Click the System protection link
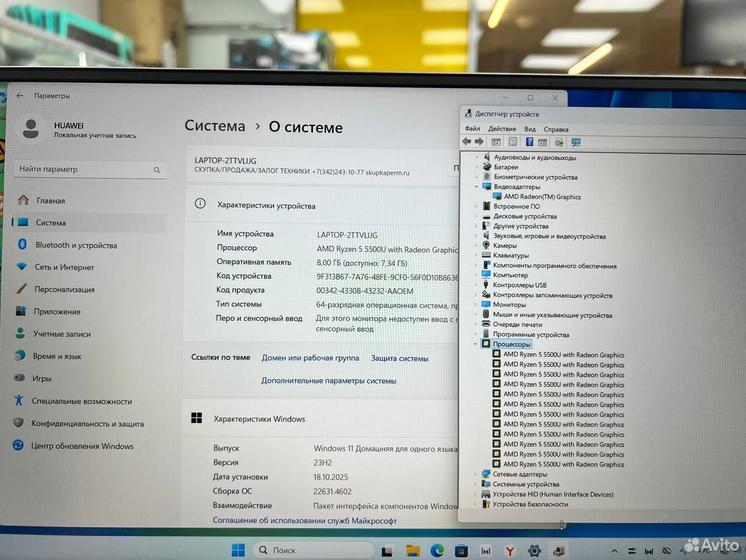The width and height of the screenshot is (746, 560). coord(399,357)
